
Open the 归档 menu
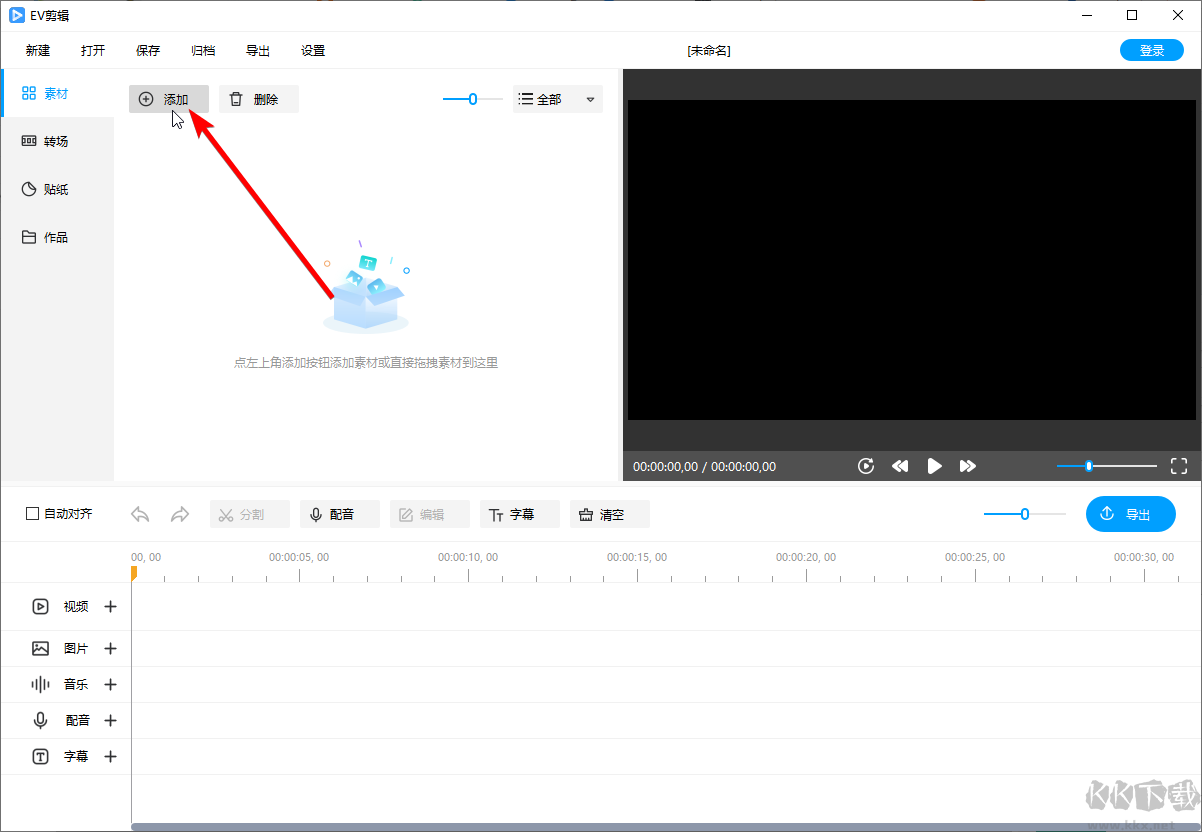click(x=203, y=49)
